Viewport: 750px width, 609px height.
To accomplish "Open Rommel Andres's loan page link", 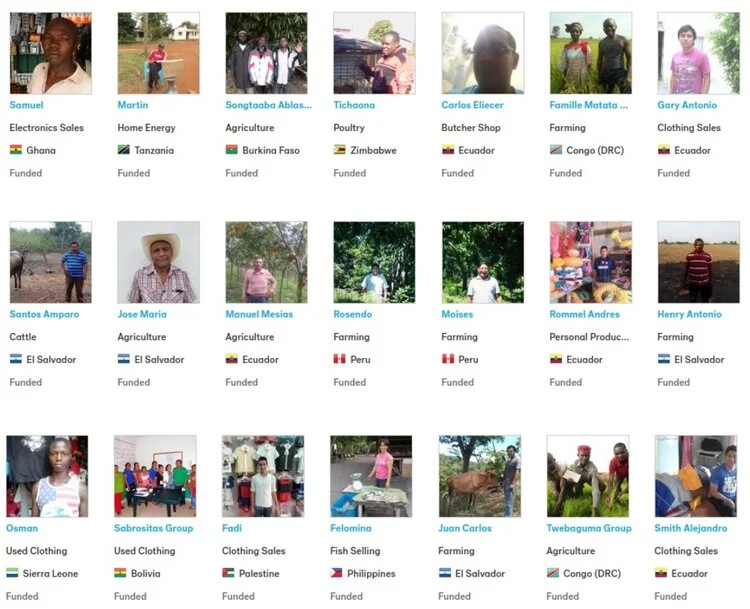I will click(x=584, y=314).
